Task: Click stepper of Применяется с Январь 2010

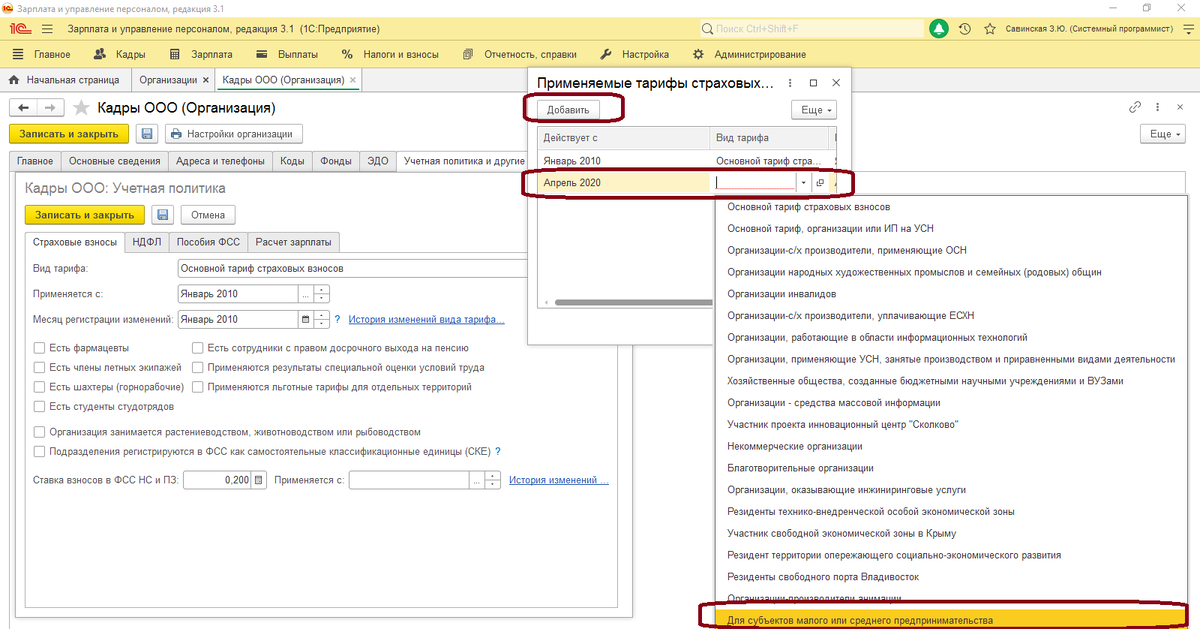Action: pyautogui.click(x=321, y=294)
